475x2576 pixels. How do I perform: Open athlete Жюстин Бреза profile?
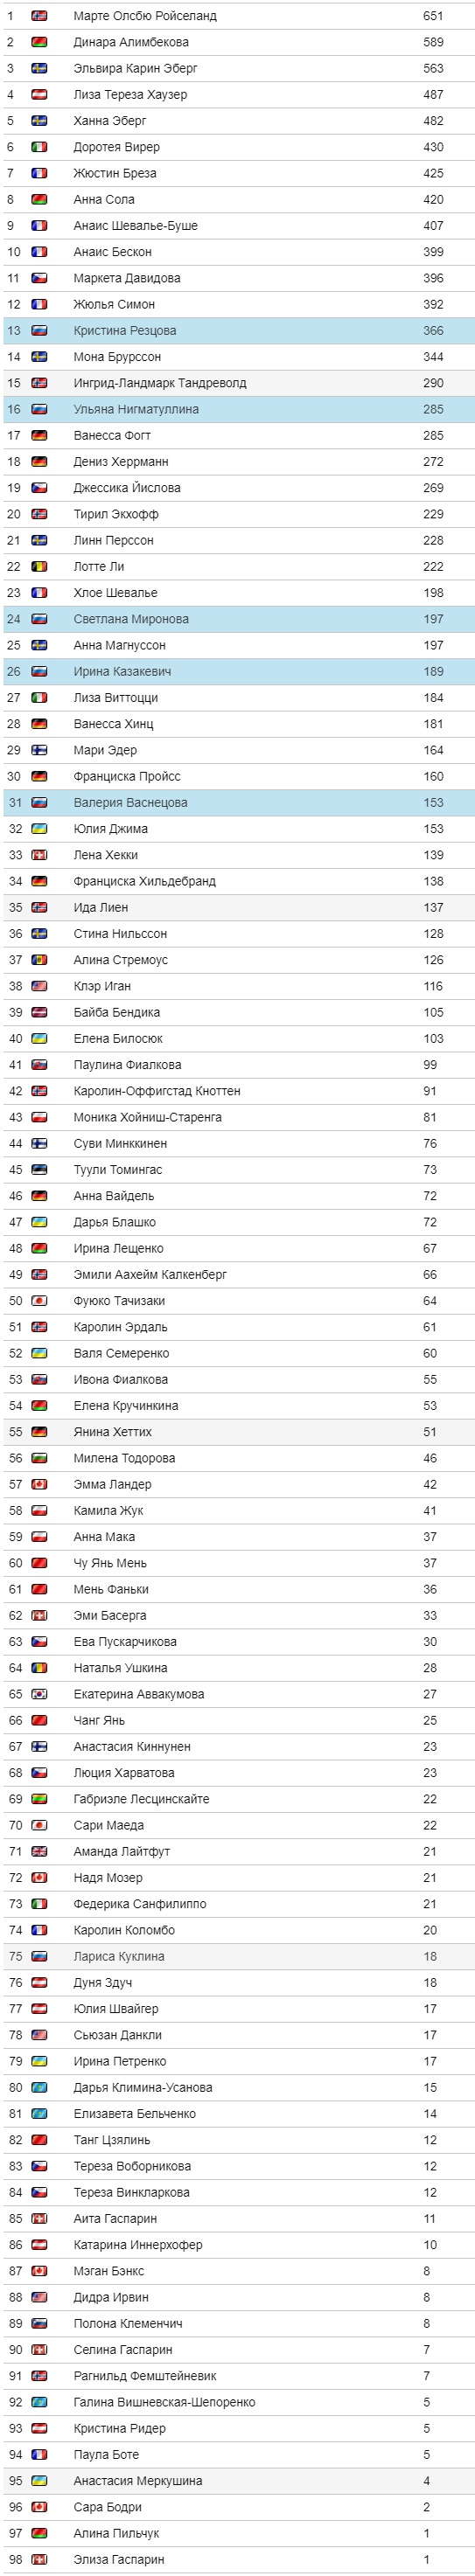(x=114, y=173)
